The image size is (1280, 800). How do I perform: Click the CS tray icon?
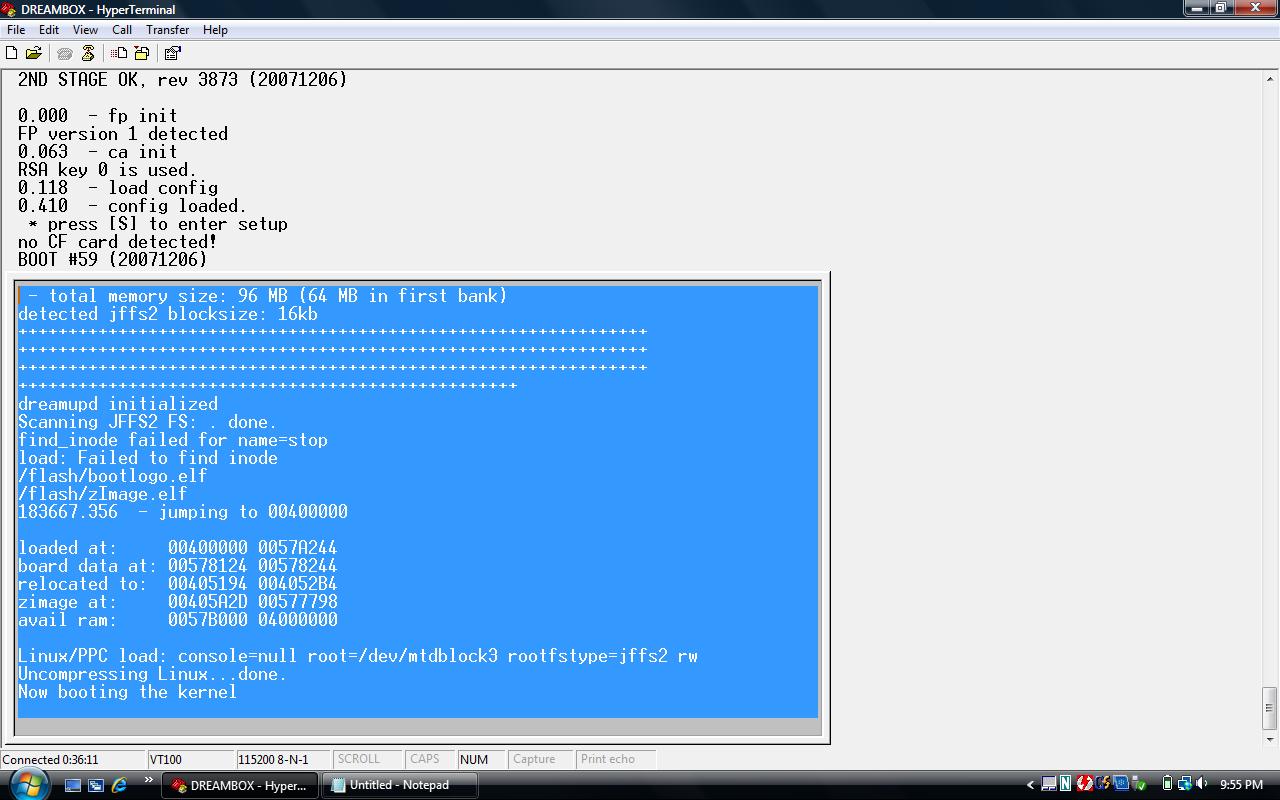click(x=1102, y=784)
